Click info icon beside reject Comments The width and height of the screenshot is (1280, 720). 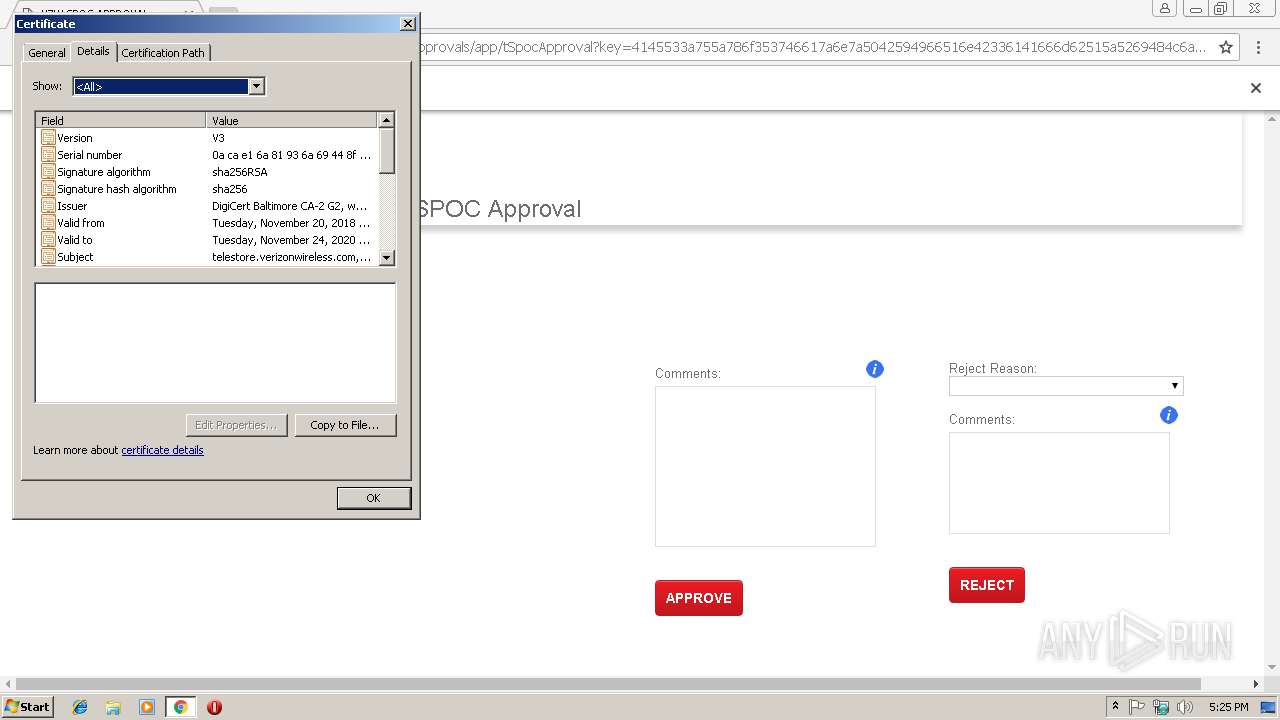point(1169,415)
